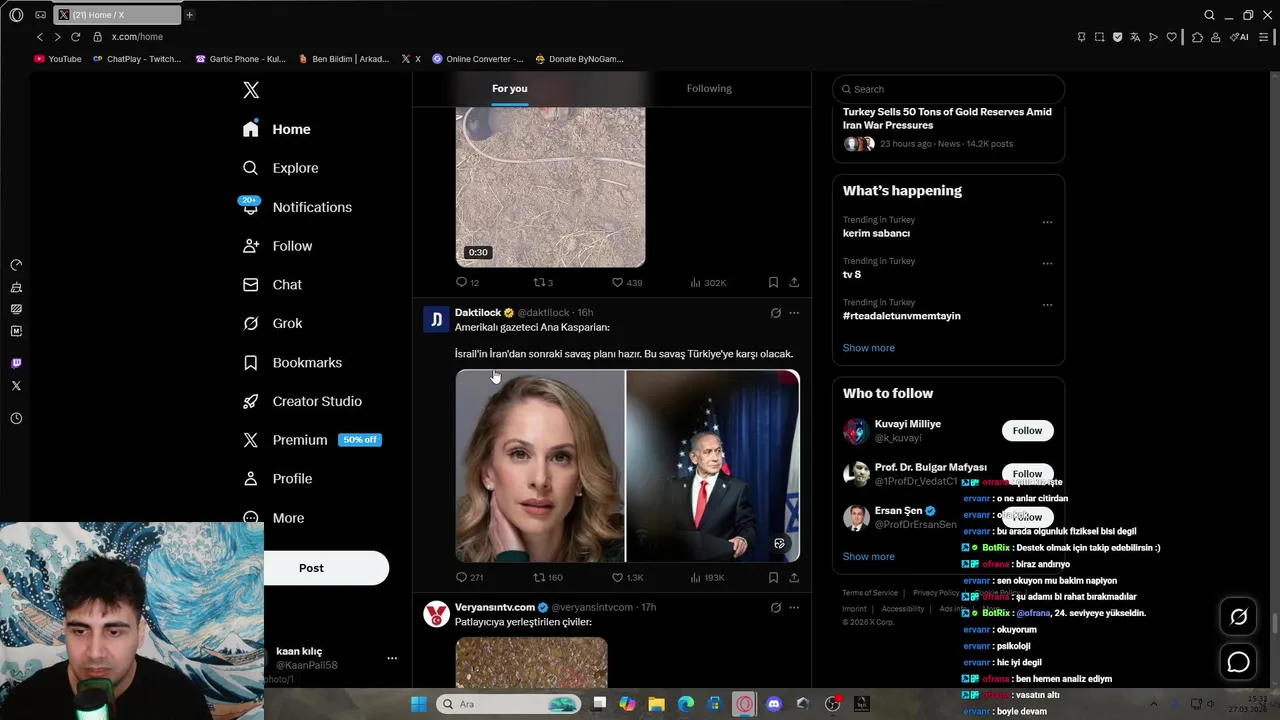Open more options on Veryansintv.com post
The height and width of the screenshot is (720, 1280).
[794, 607]
